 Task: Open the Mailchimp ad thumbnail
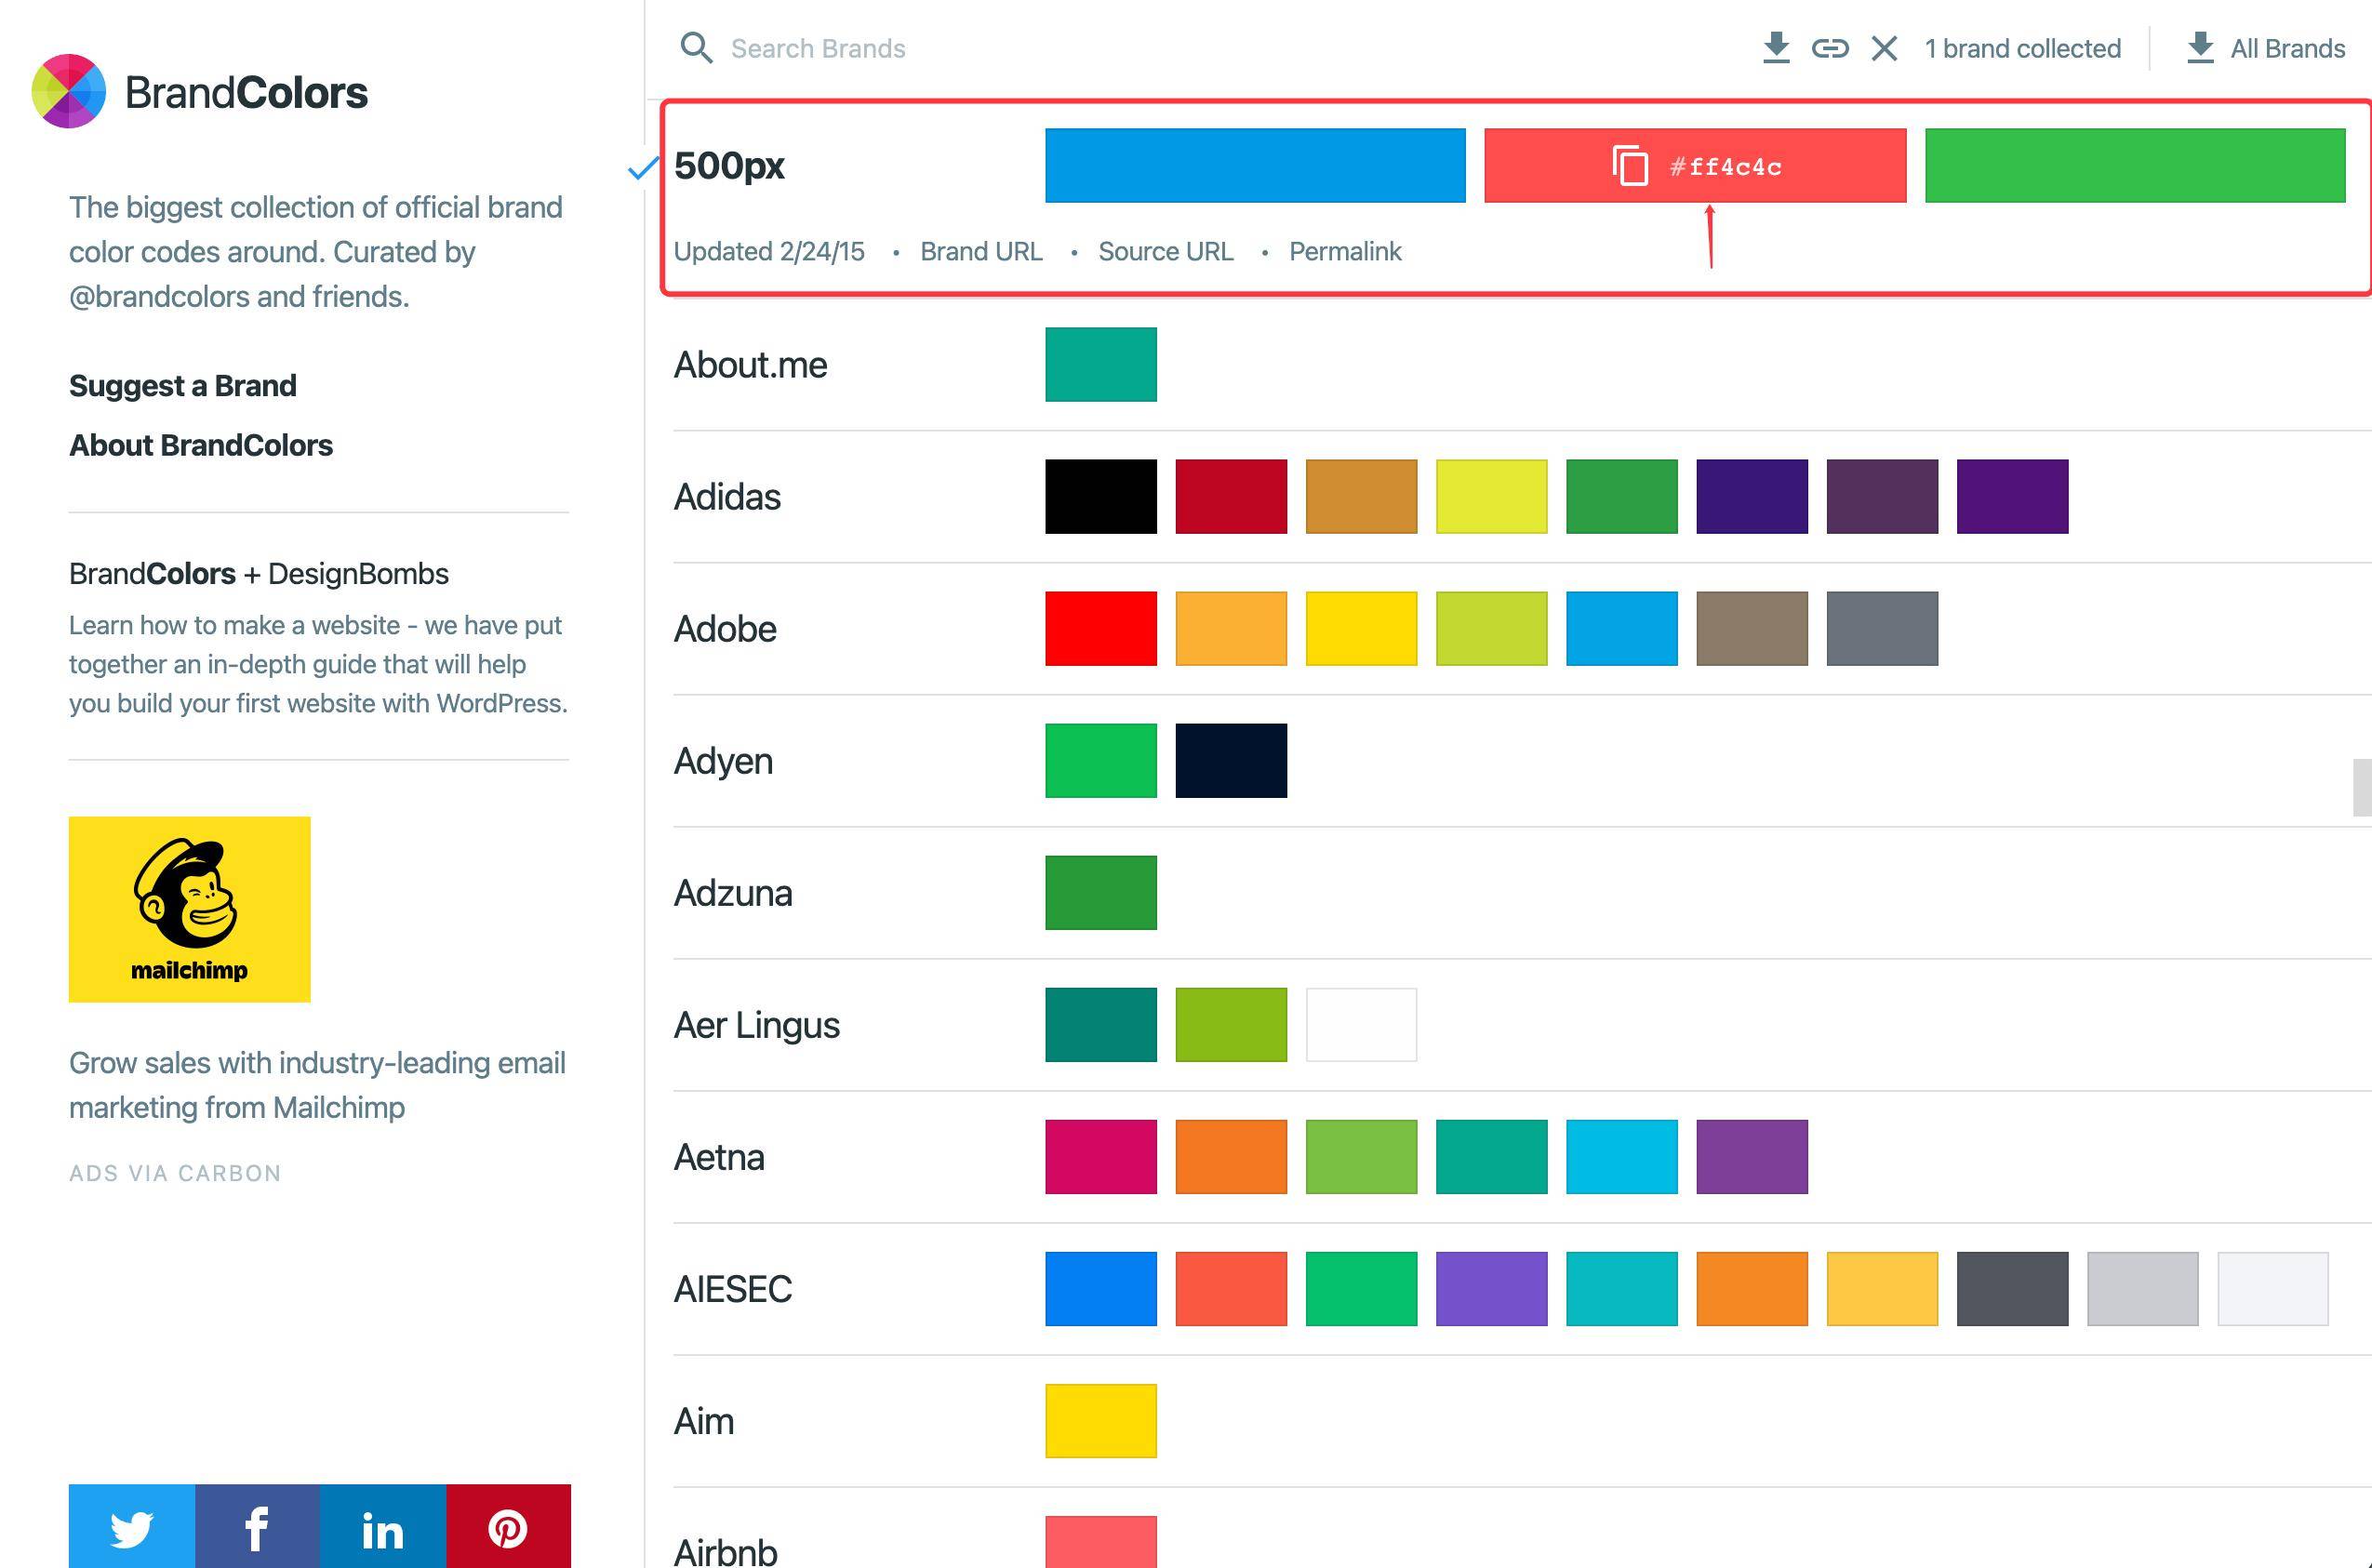point(189,909)
